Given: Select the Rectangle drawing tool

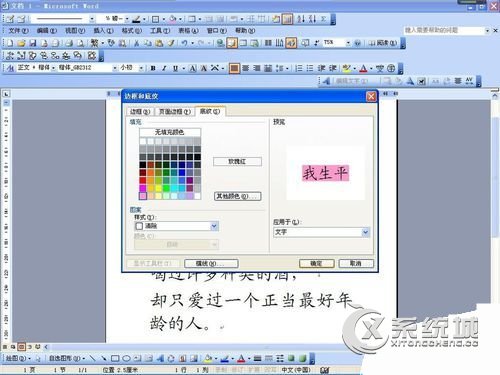Looking at the screenshot, I should [115, 358].
